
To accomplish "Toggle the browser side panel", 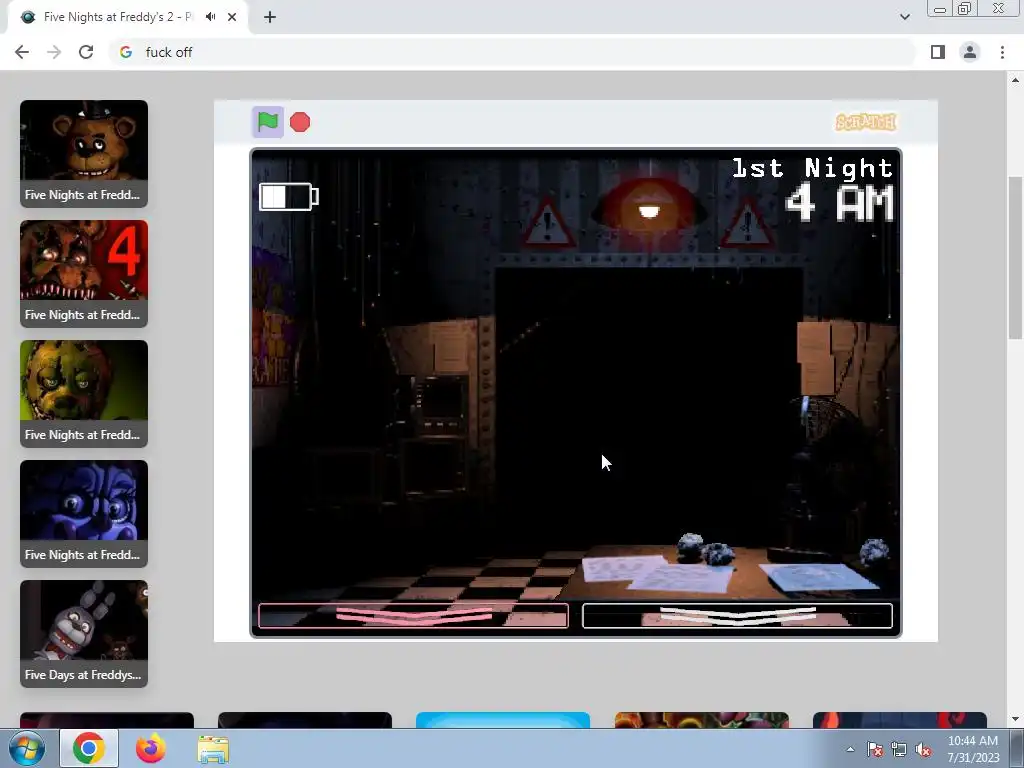I will coord(938,52).
